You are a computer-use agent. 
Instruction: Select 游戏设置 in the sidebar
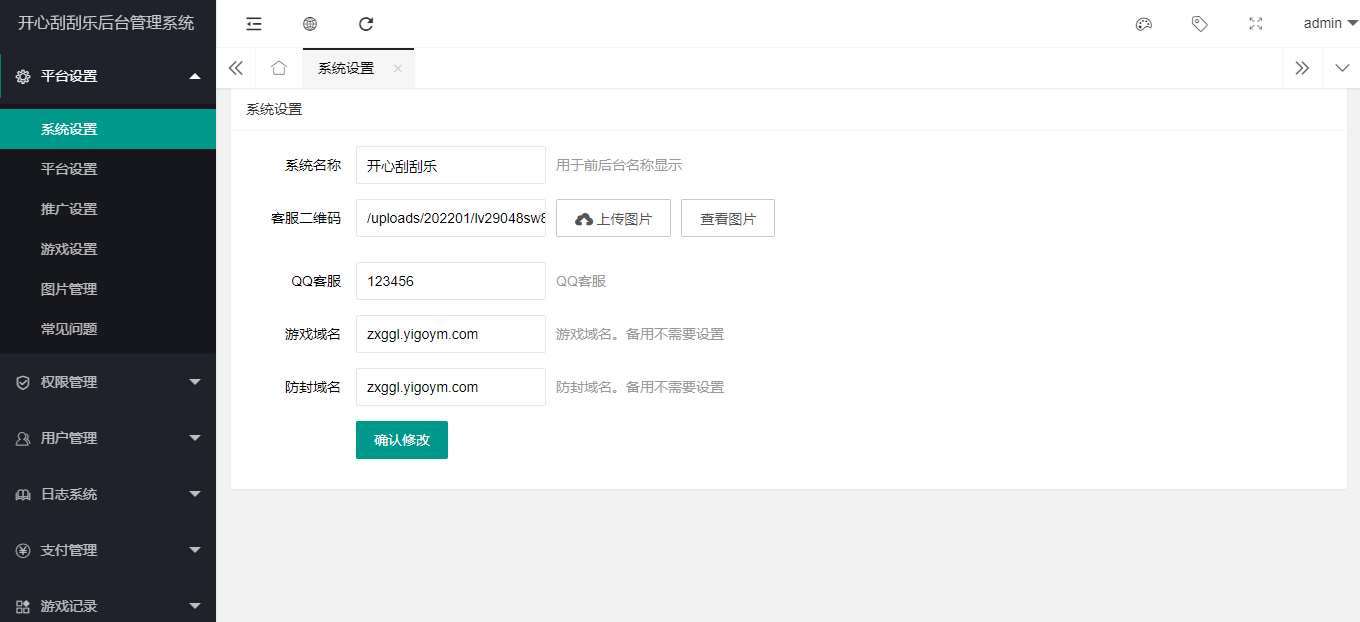(x=69, y=249)
